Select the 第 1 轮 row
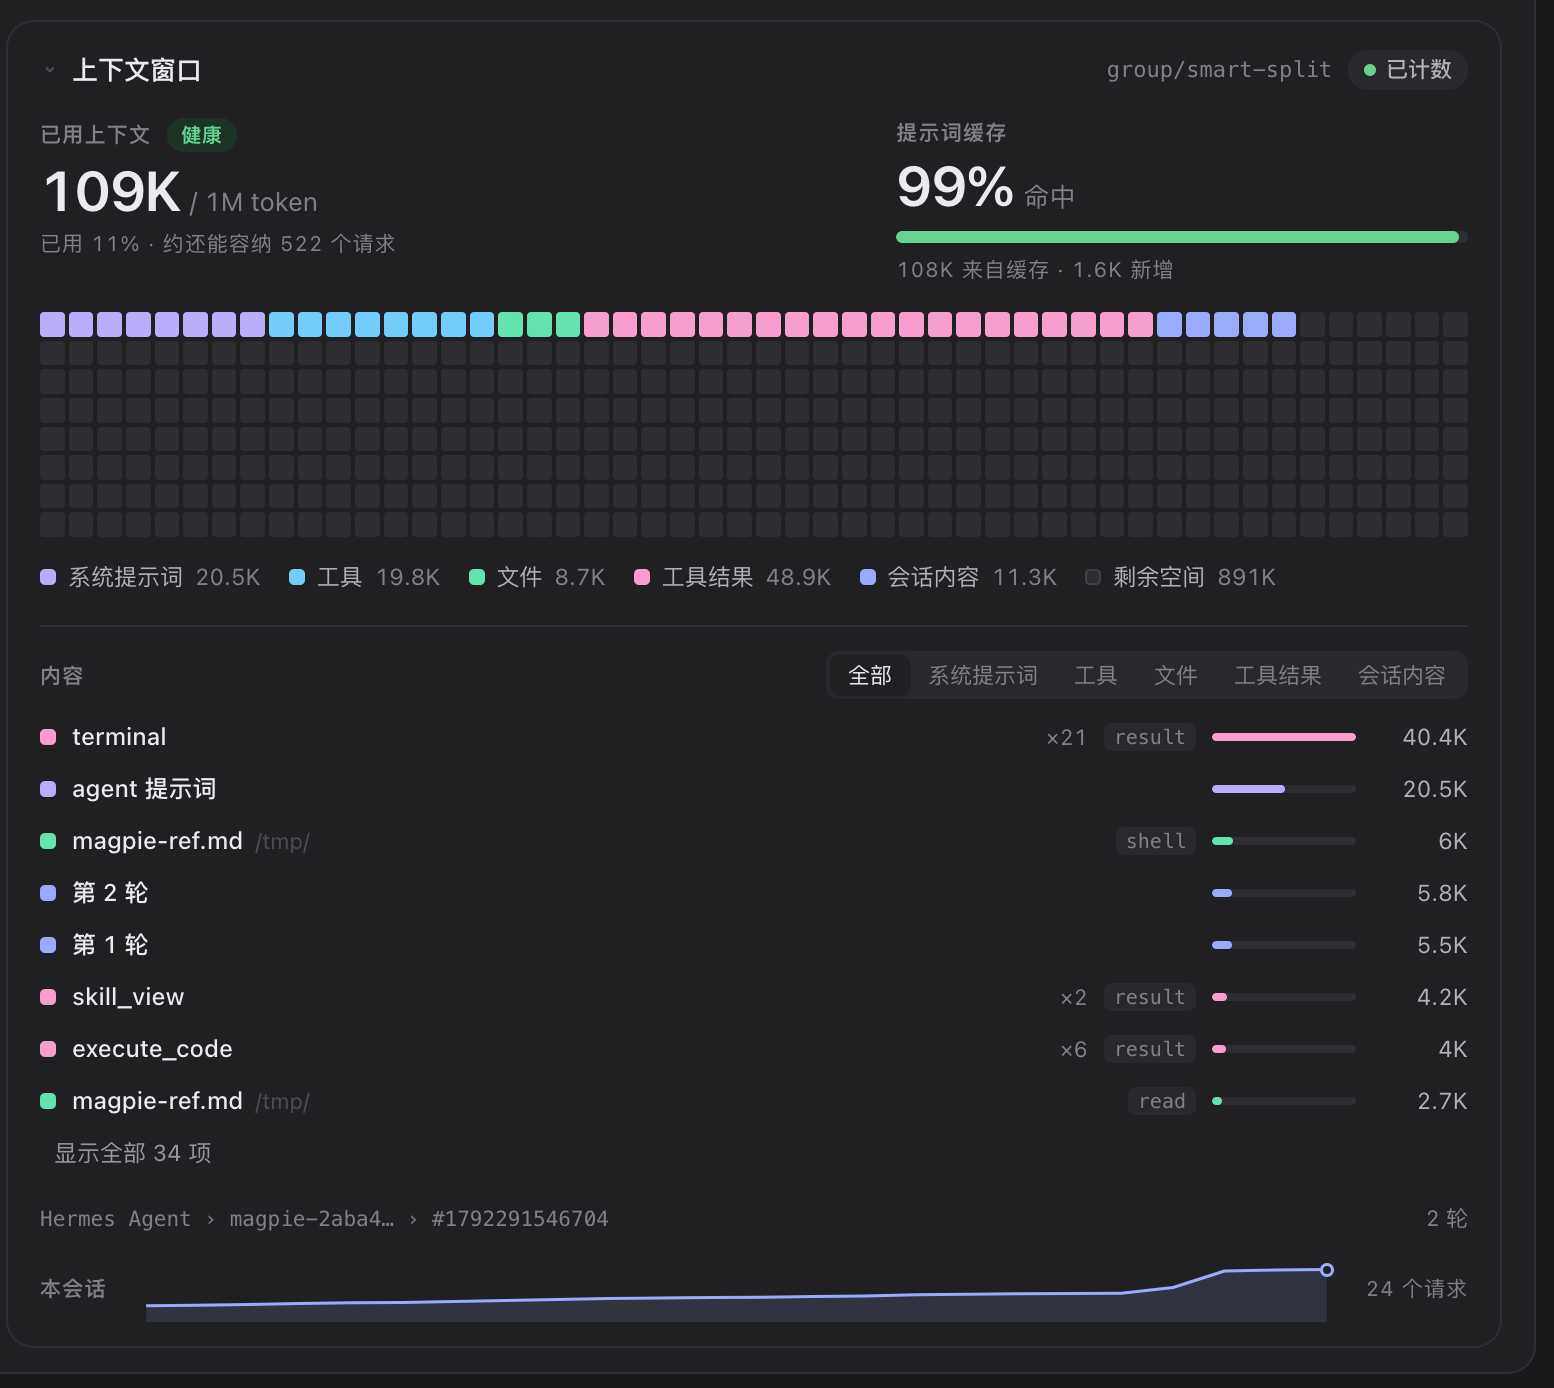1554x1388 pixels. pos(754,945)
